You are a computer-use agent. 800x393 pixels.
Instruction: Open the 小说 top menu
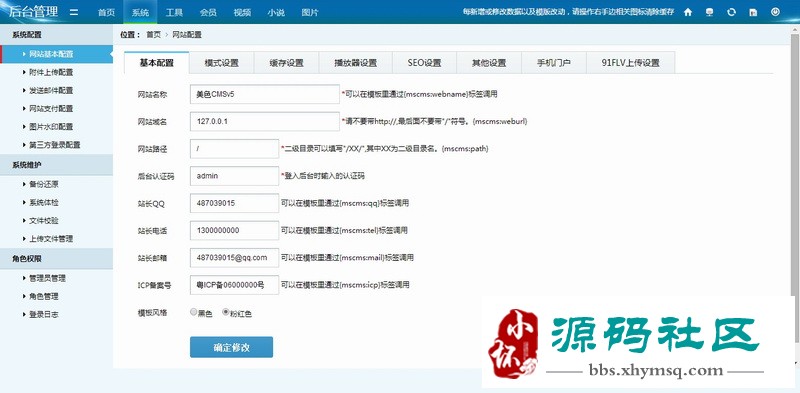[x=276, y=12]
